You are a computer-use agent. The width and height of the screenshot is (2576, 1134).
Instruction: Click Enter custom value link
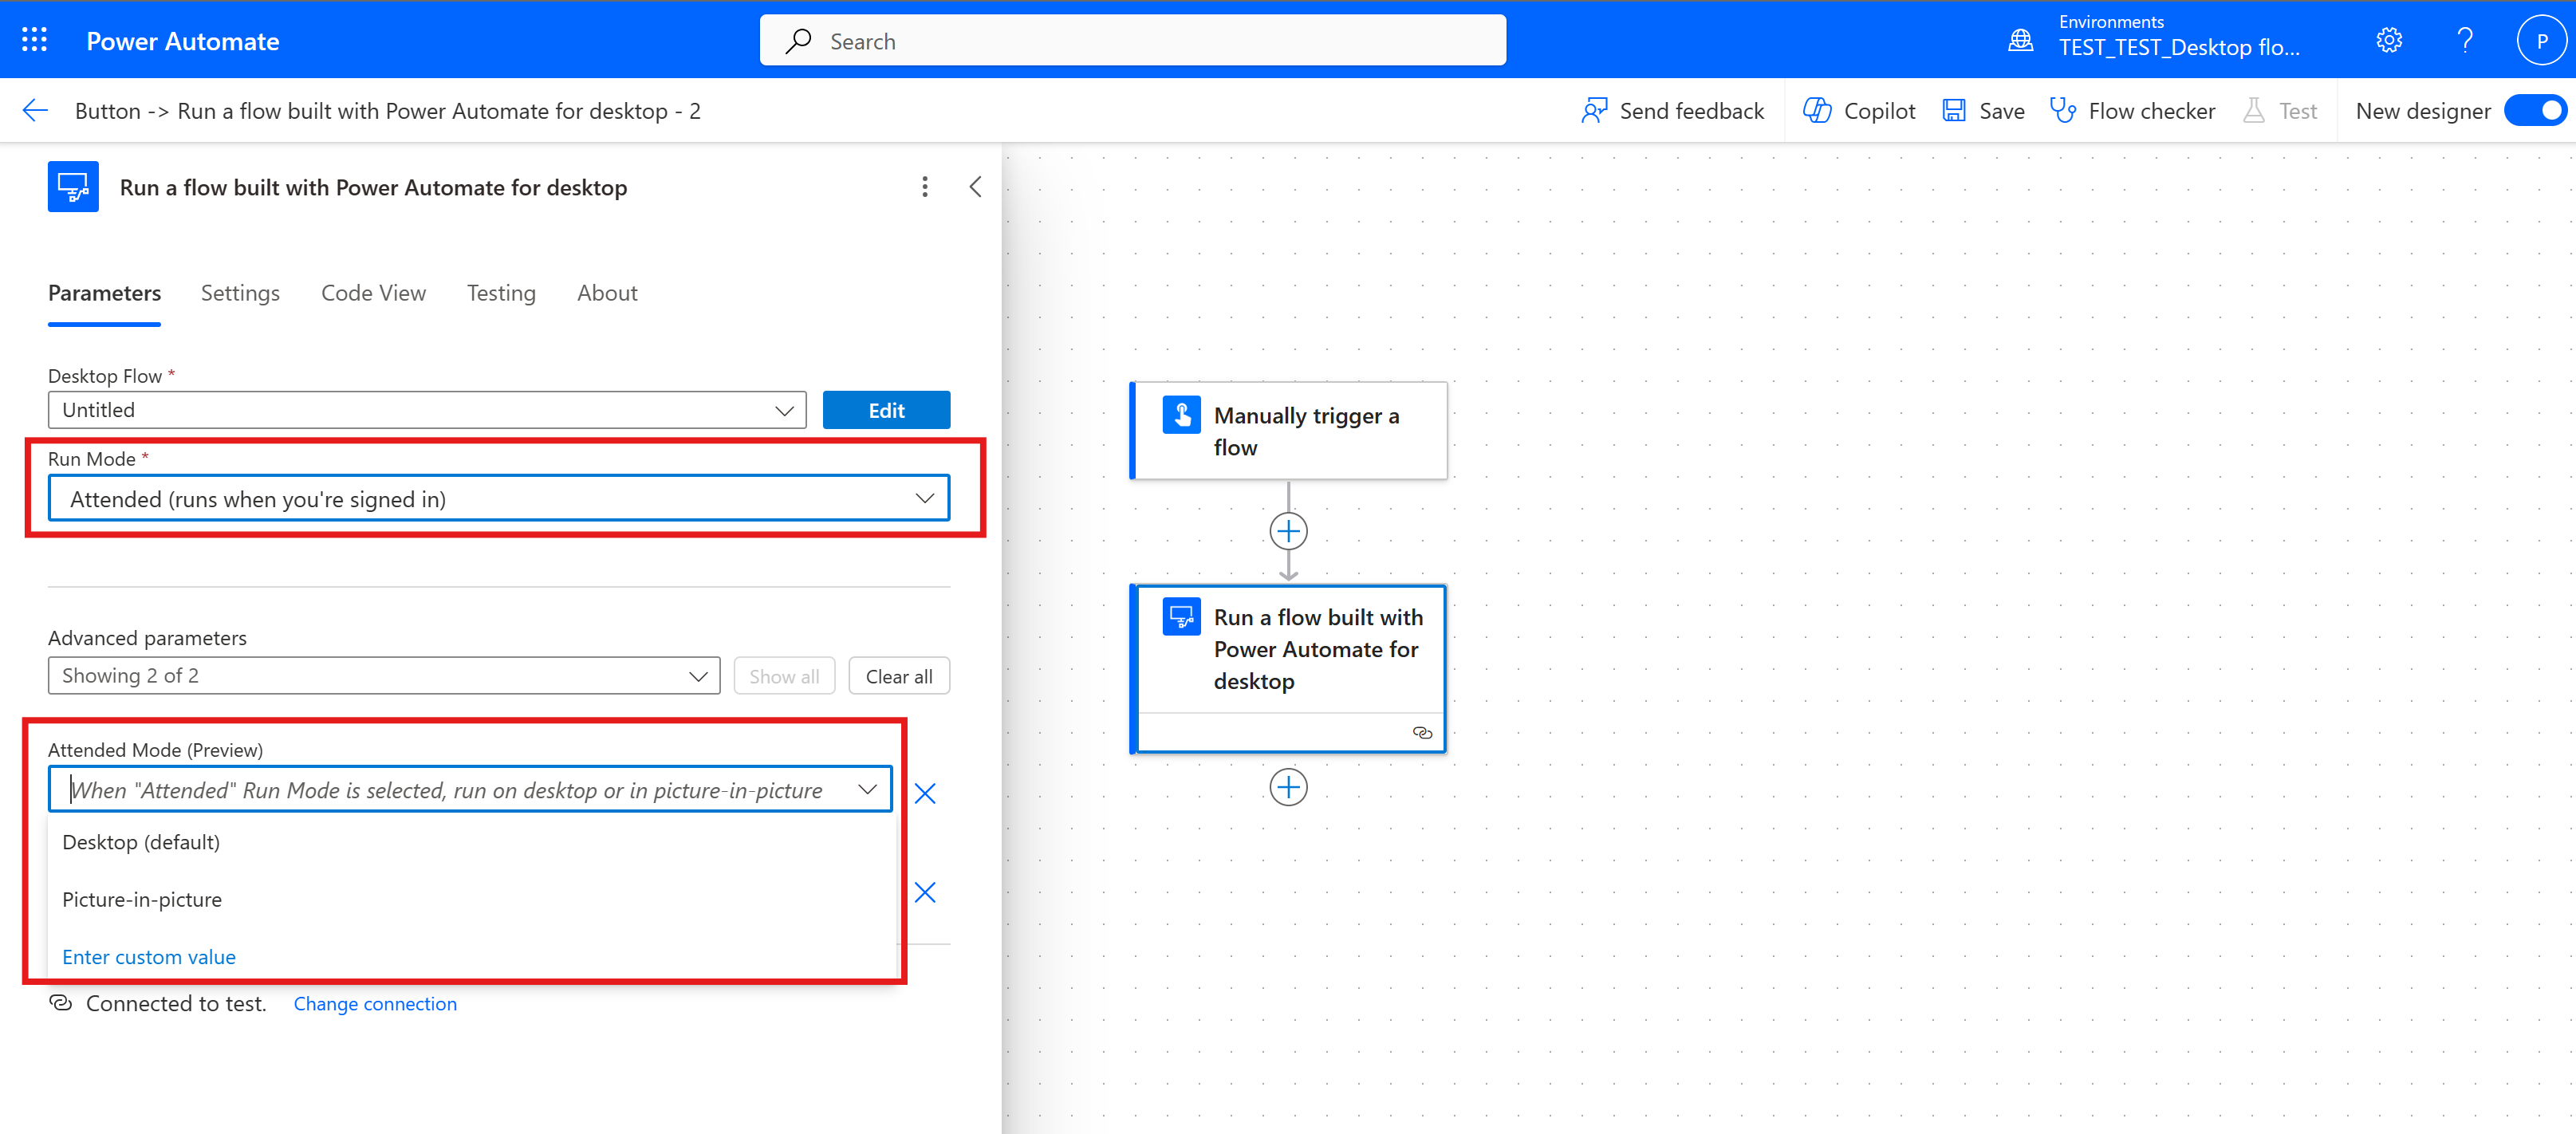pyautogui.click(x=148, y=955)
